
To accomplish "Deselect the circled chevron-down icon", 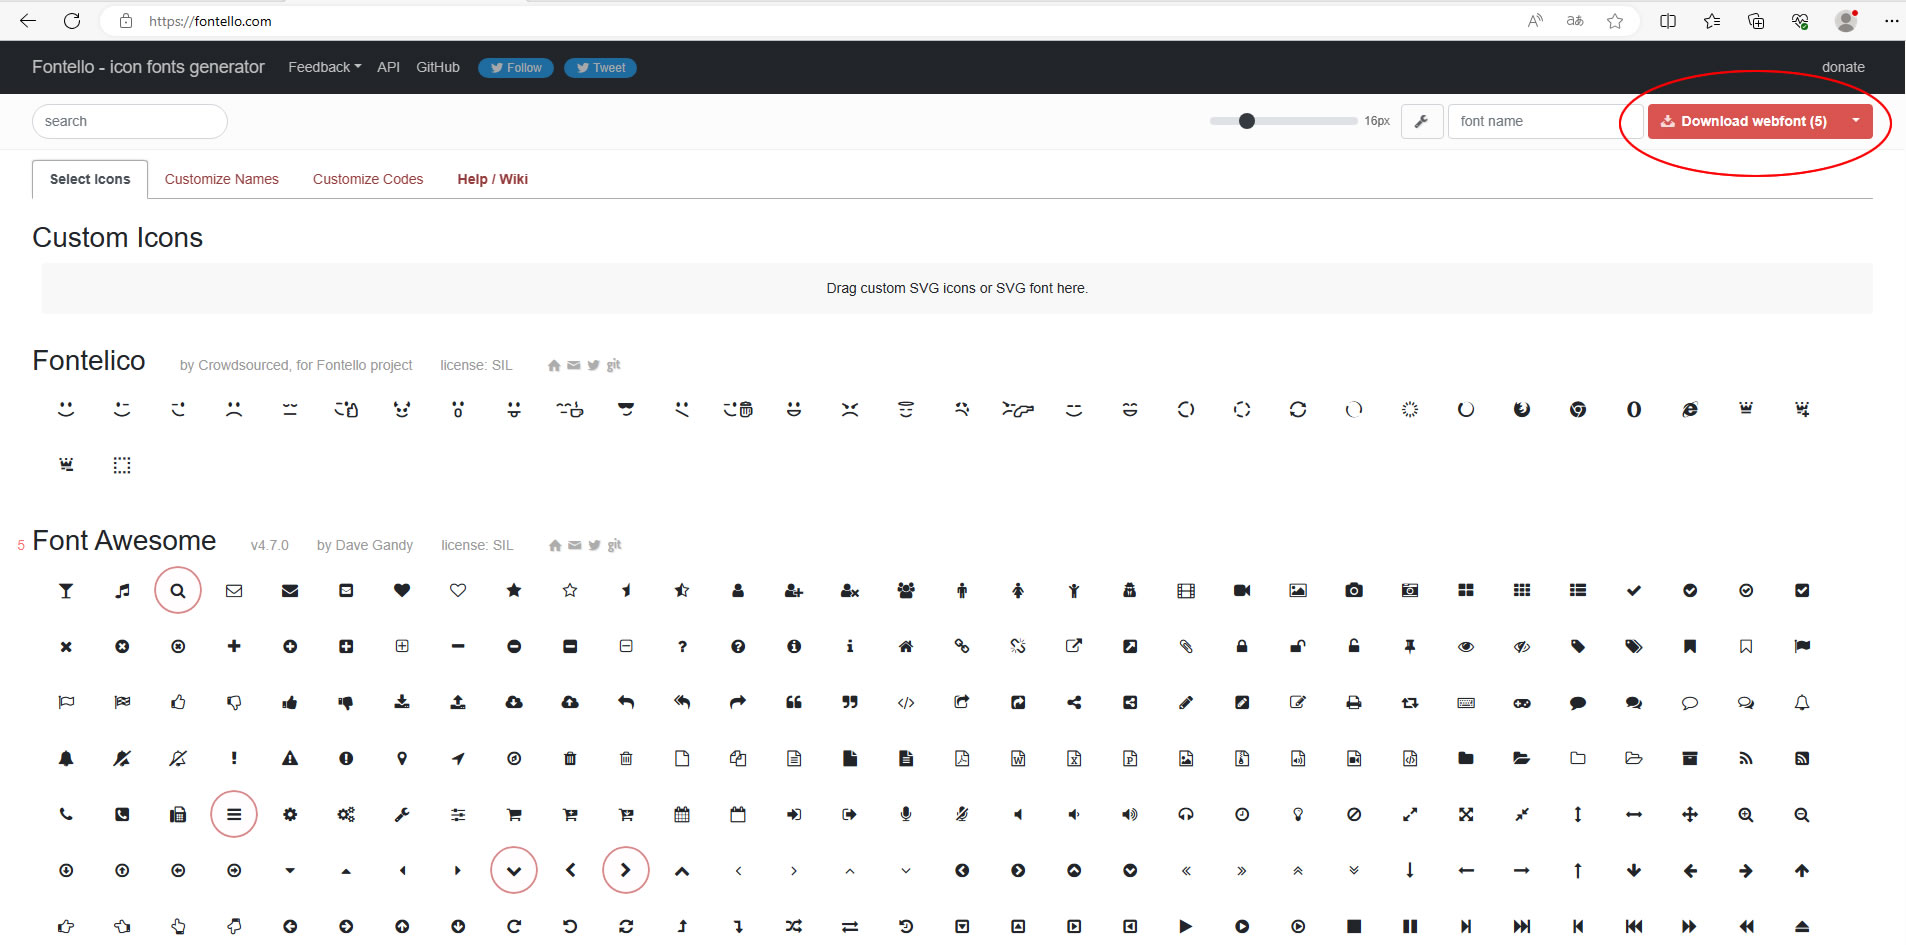I will click(x=514, y=871).
